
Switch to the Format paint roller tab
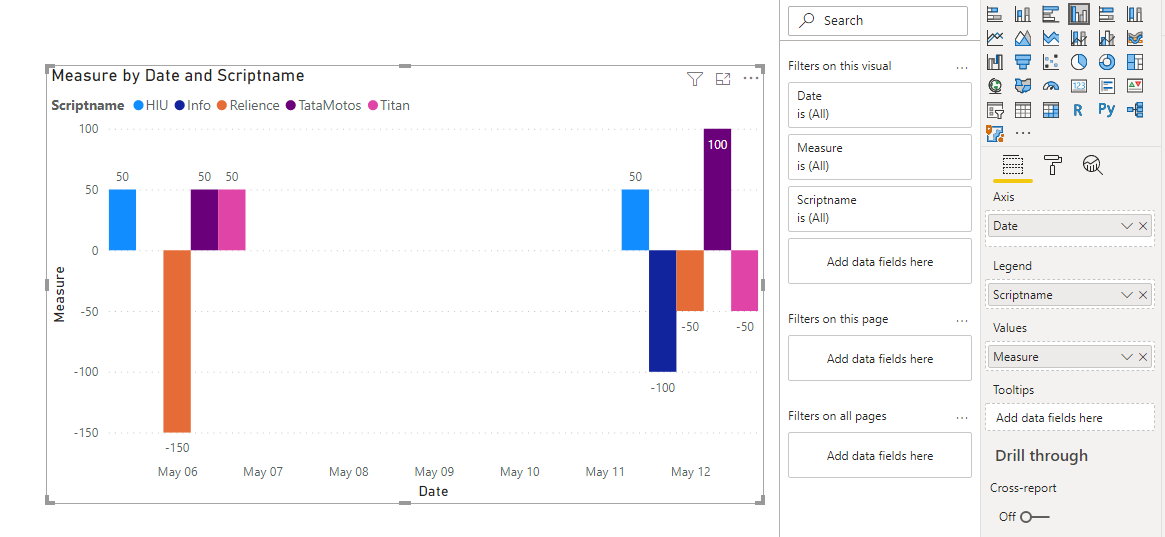point(1053,165)
